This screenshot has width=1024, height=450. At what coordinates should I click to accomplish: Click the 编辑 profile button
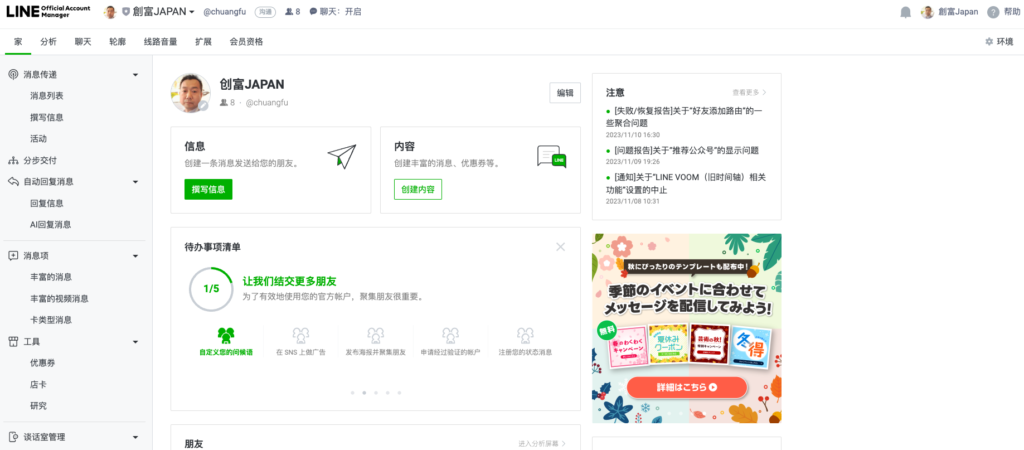[x=565, y=93]
